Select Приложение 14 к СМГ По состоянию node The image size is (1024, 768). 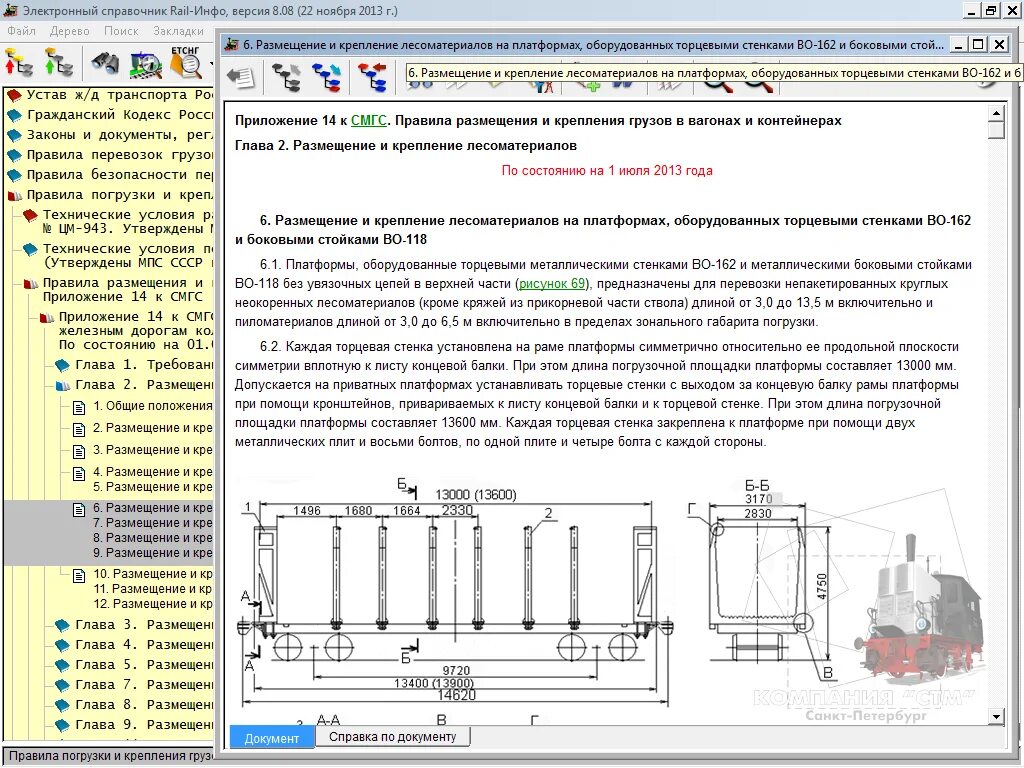(x=136, y=330)
